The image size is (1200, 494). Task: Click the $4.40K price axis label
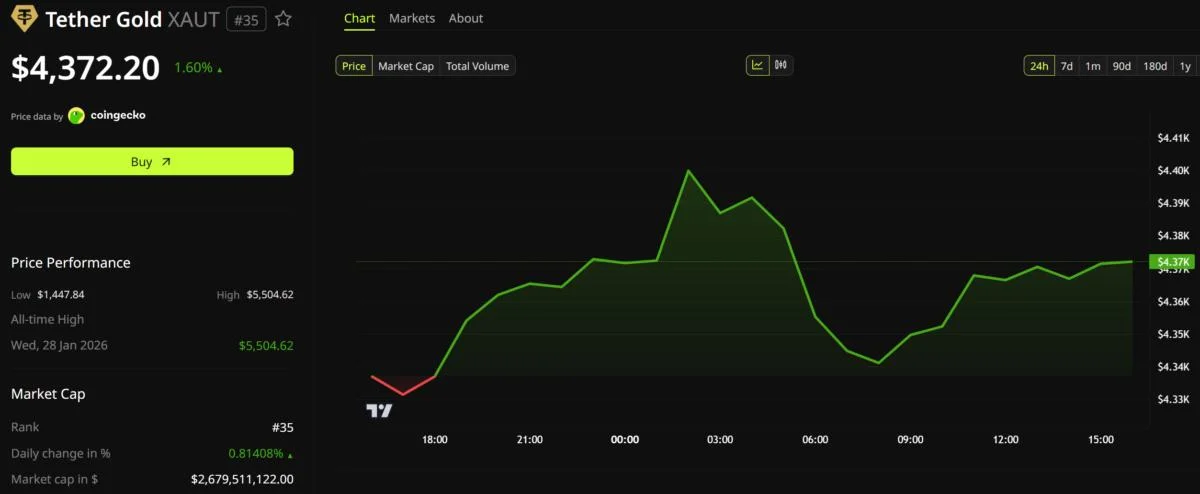[1173, 171]
